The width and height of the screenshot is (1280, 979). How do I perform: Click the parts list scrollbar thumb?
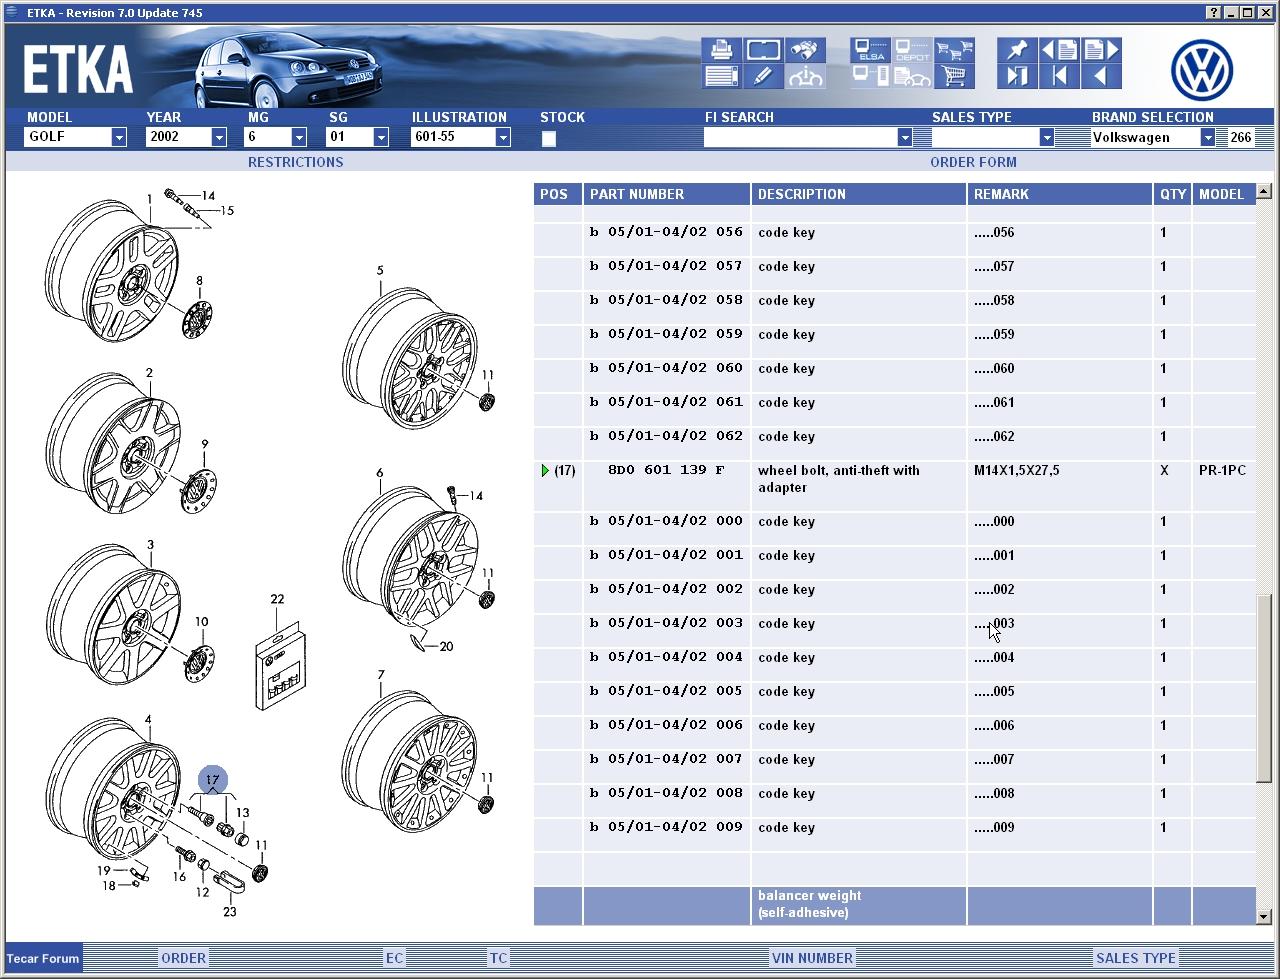(x=1263, y=690)
